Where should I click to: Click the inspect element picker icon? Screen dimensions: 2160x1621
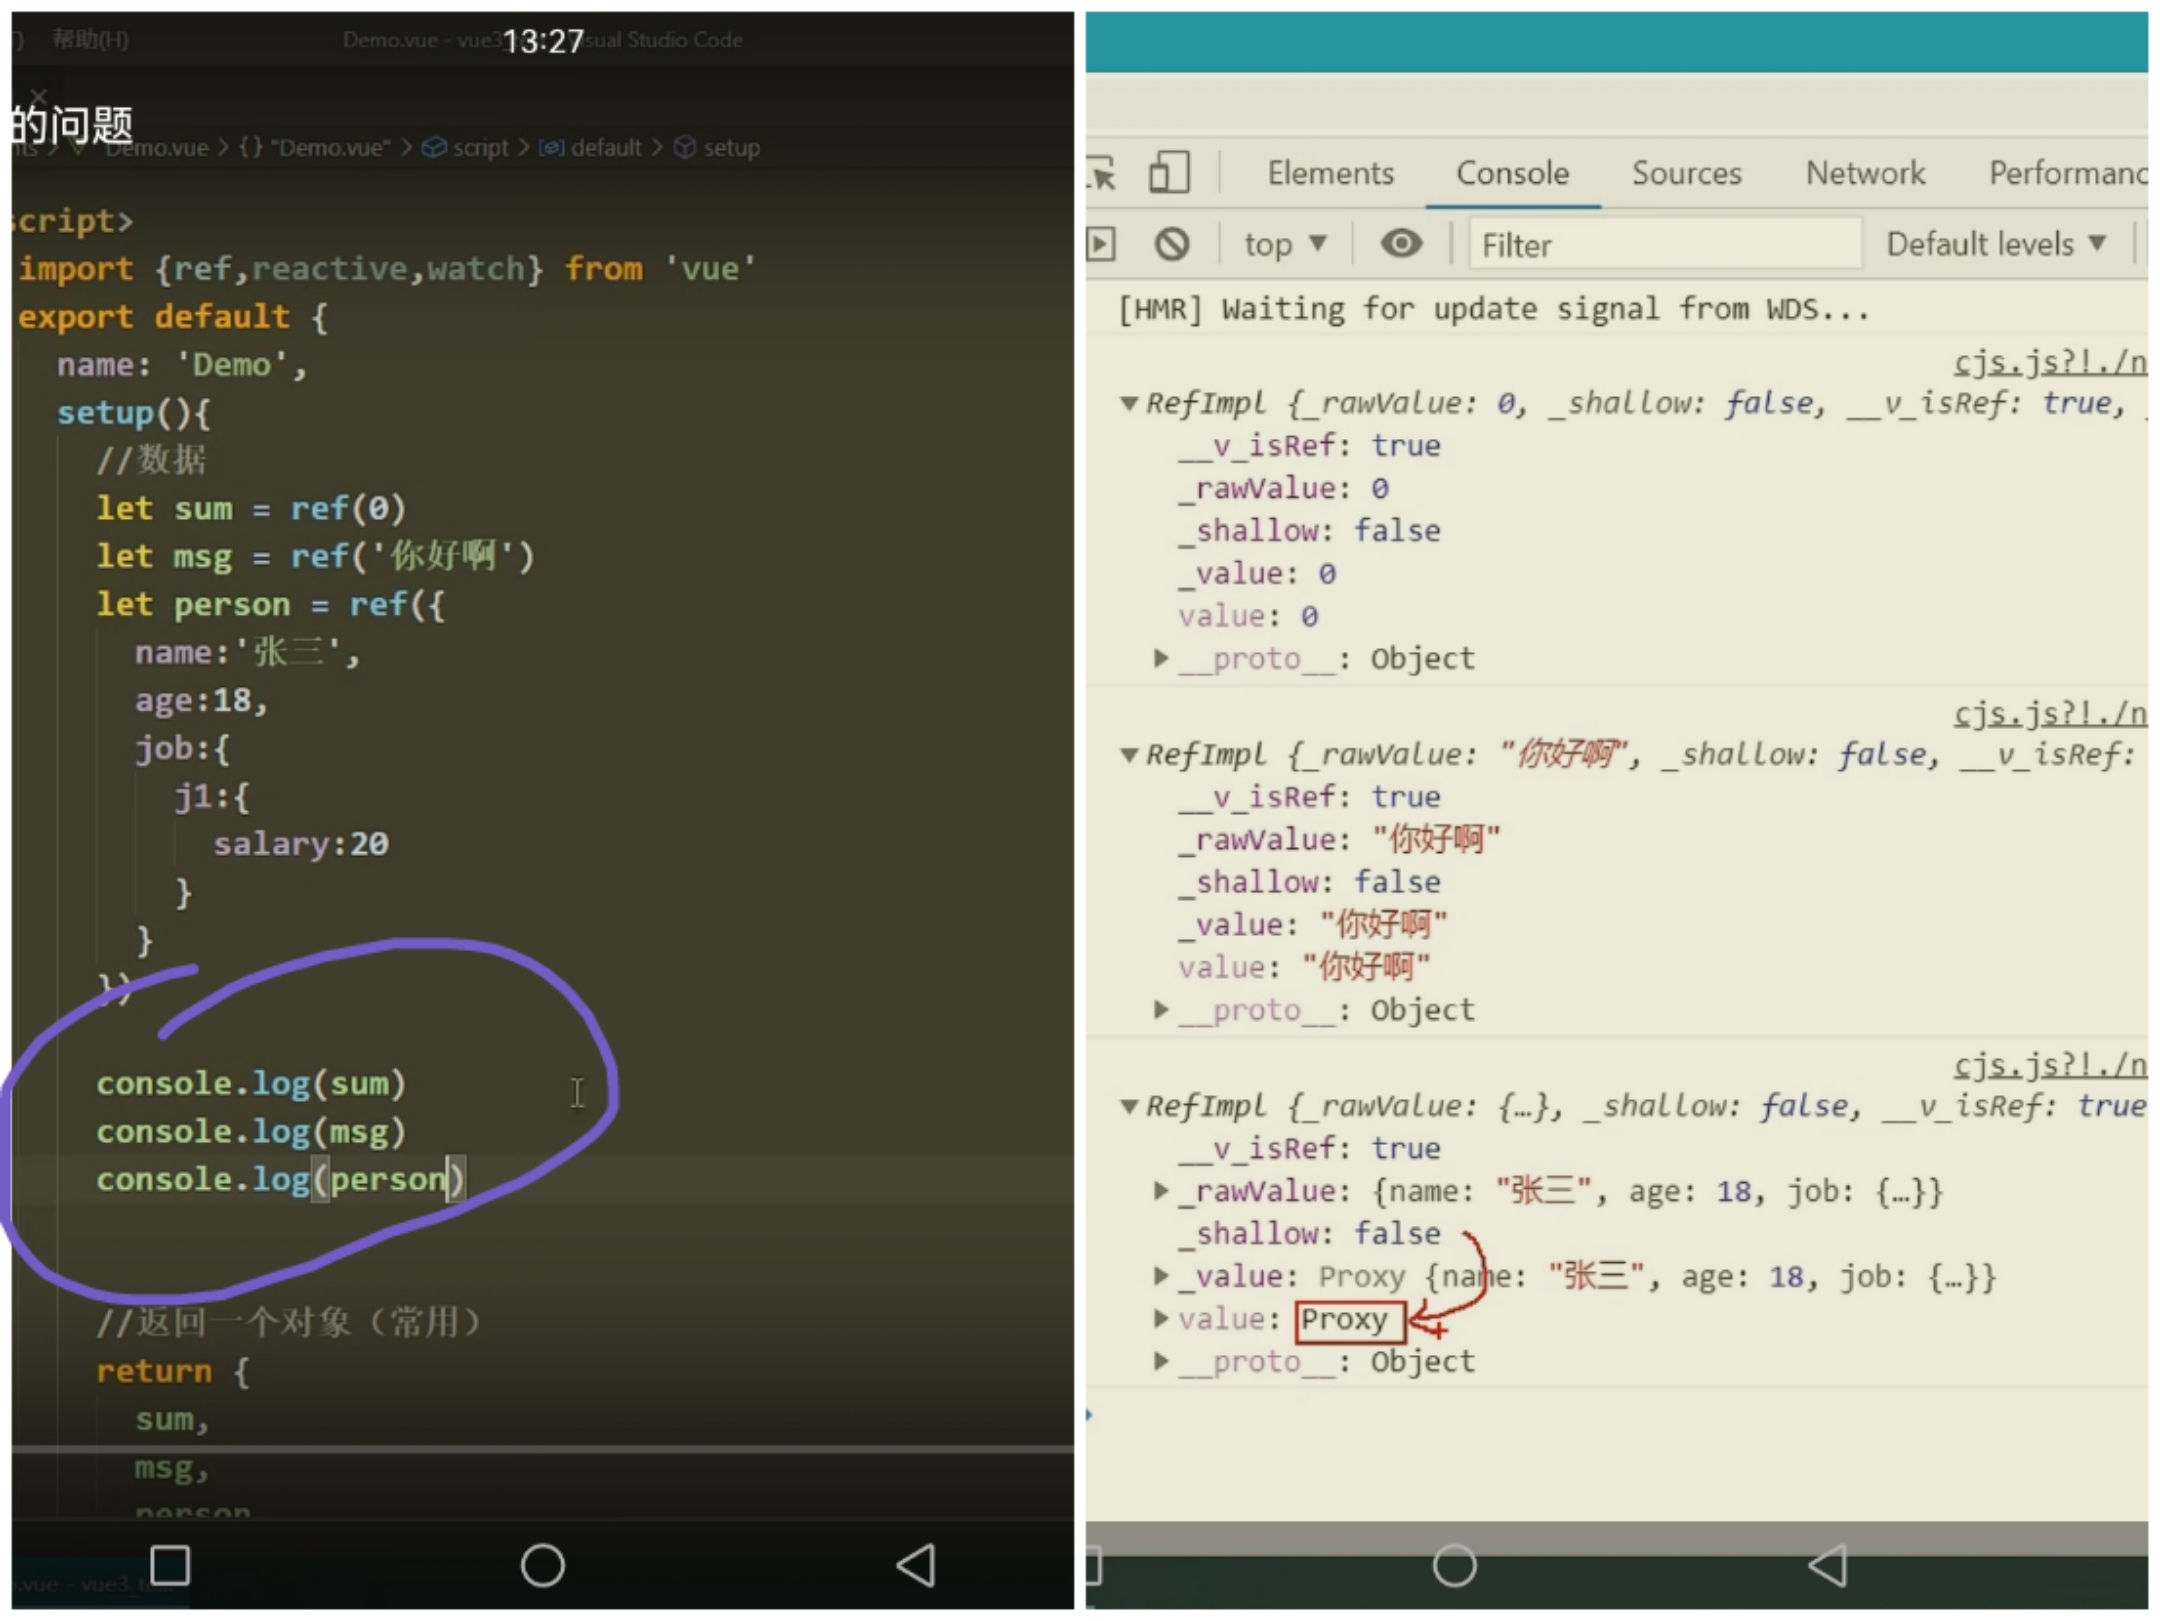click(1103, 174)
